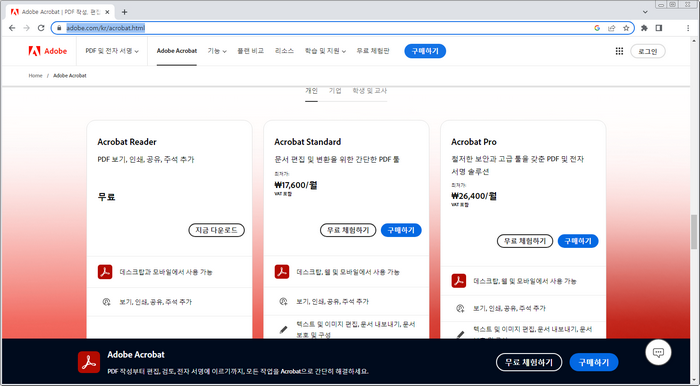Click the comment icon in the Acrobat Reader card
Viewport: 700px width, 386px height.
click(106, 302)
